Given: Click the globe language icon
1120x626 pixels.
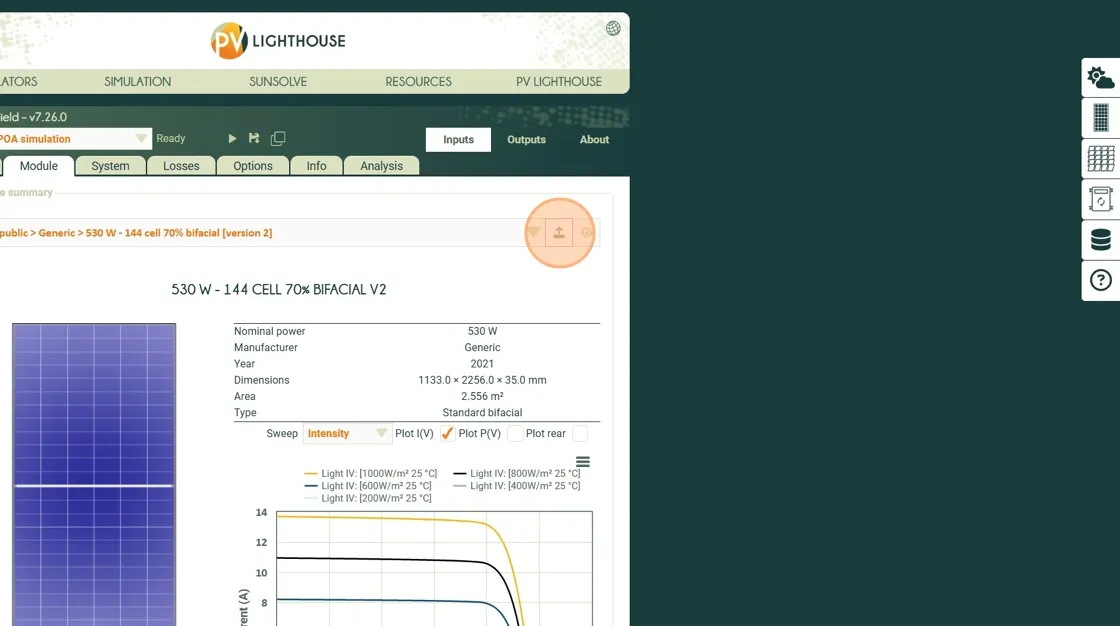Looking at the screenshot, I should (x=613, y=28).
